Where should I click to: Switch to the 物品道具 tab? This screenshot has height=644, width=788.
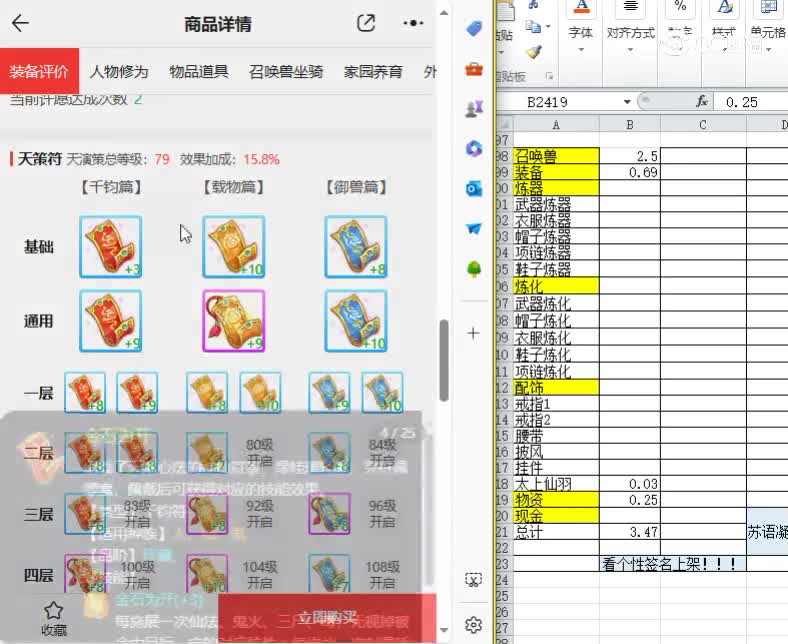[199, 71]
